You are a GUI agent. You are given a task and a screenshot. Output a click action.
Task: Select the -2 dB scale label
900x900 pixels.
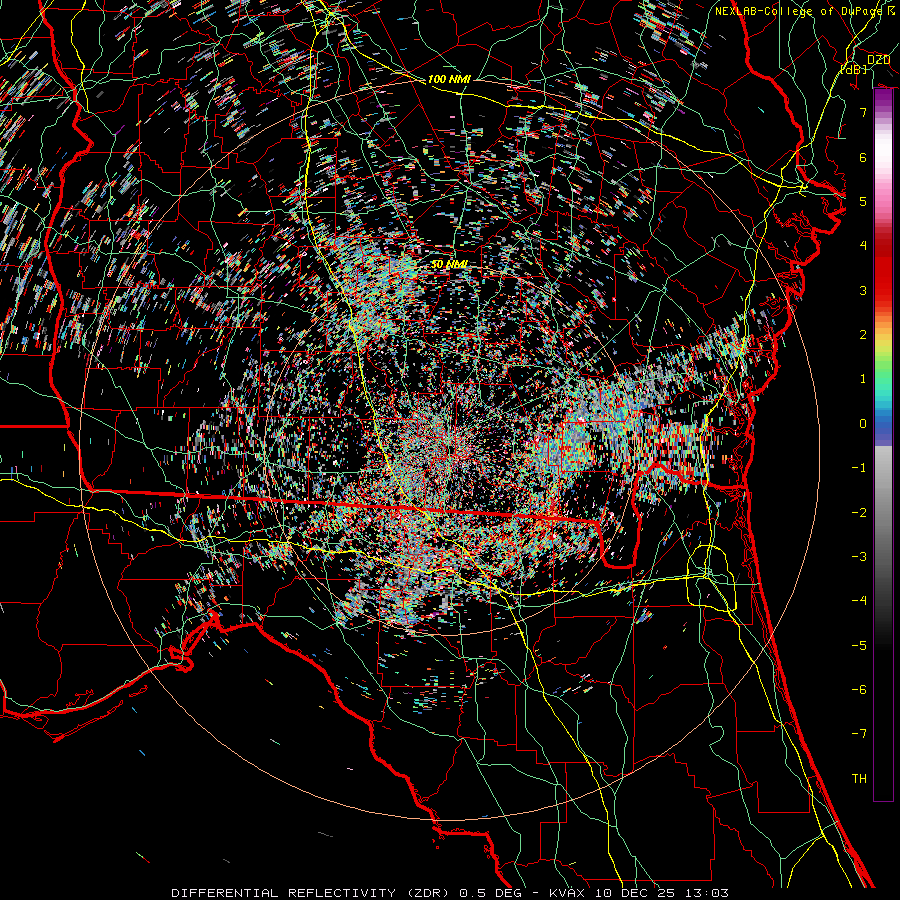(859, 513)
